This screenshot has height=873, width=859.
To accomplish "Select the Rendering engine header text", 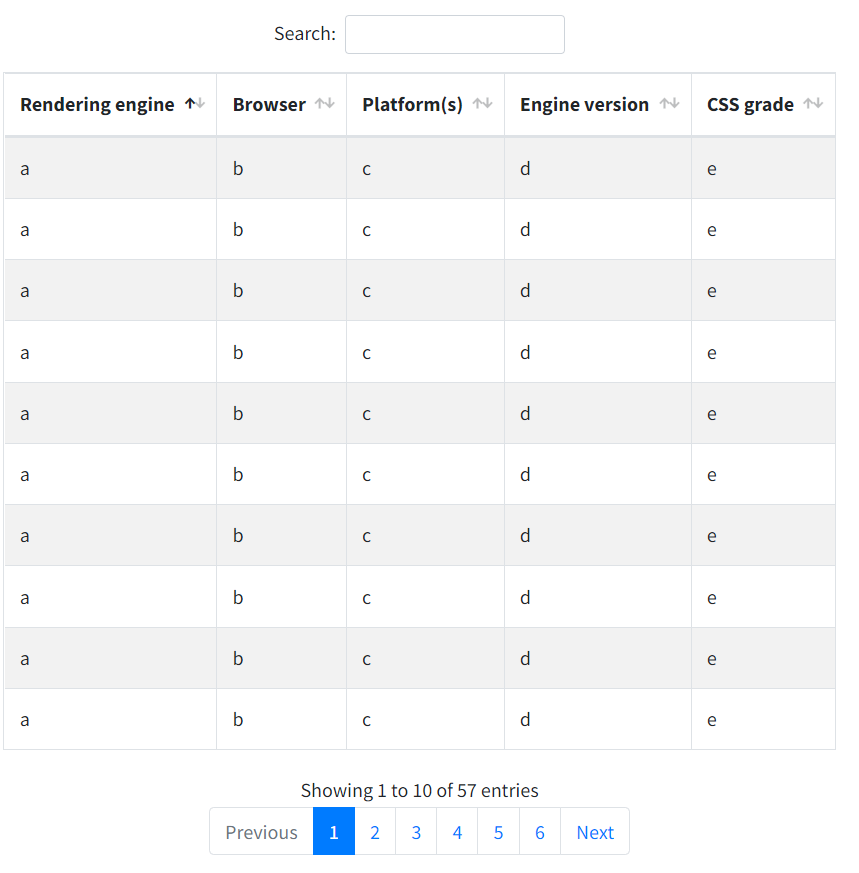I will 97,105.
